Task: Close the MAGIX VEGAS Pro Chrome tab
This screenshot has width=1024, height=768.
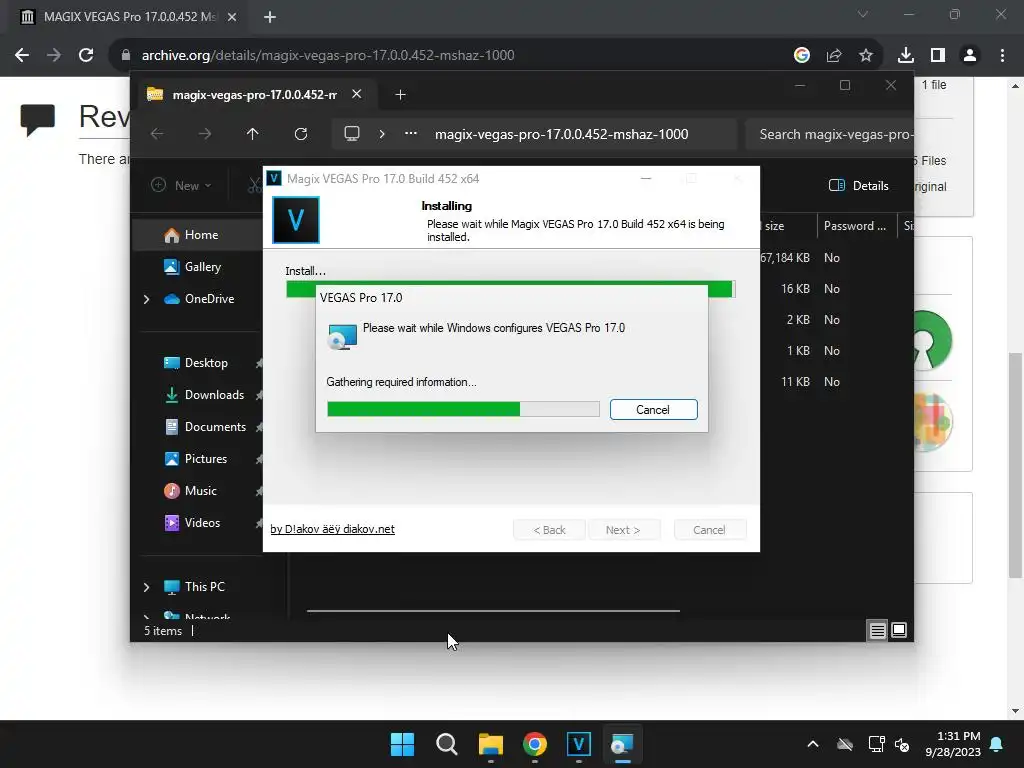Action: 232,17
